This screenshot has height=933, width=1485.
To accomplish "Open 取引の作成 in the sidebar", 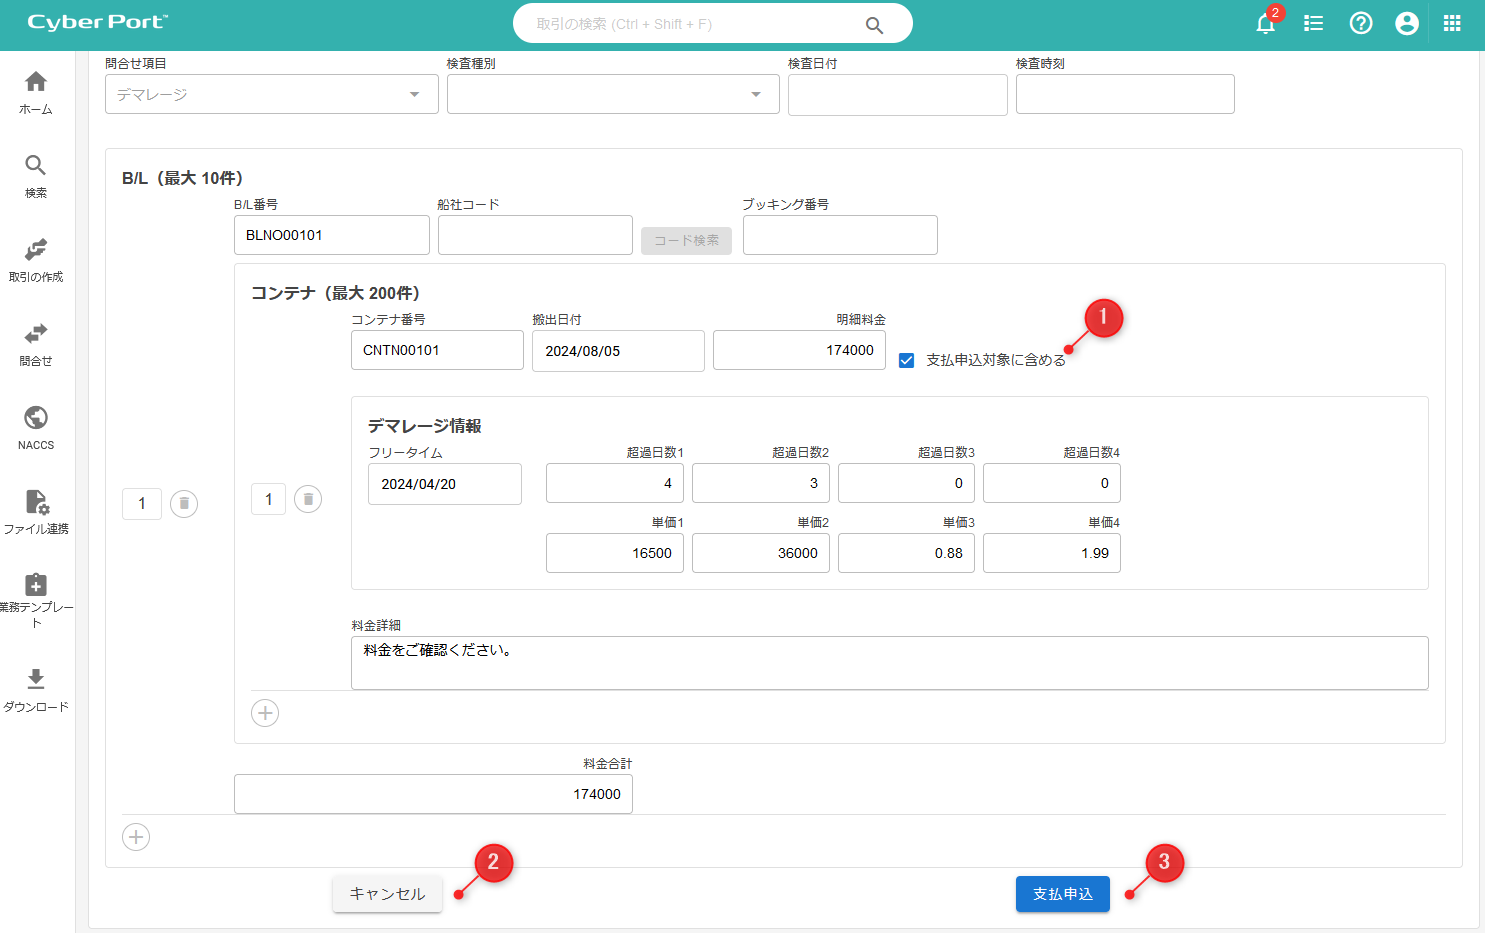I will (x=36, y=260).
